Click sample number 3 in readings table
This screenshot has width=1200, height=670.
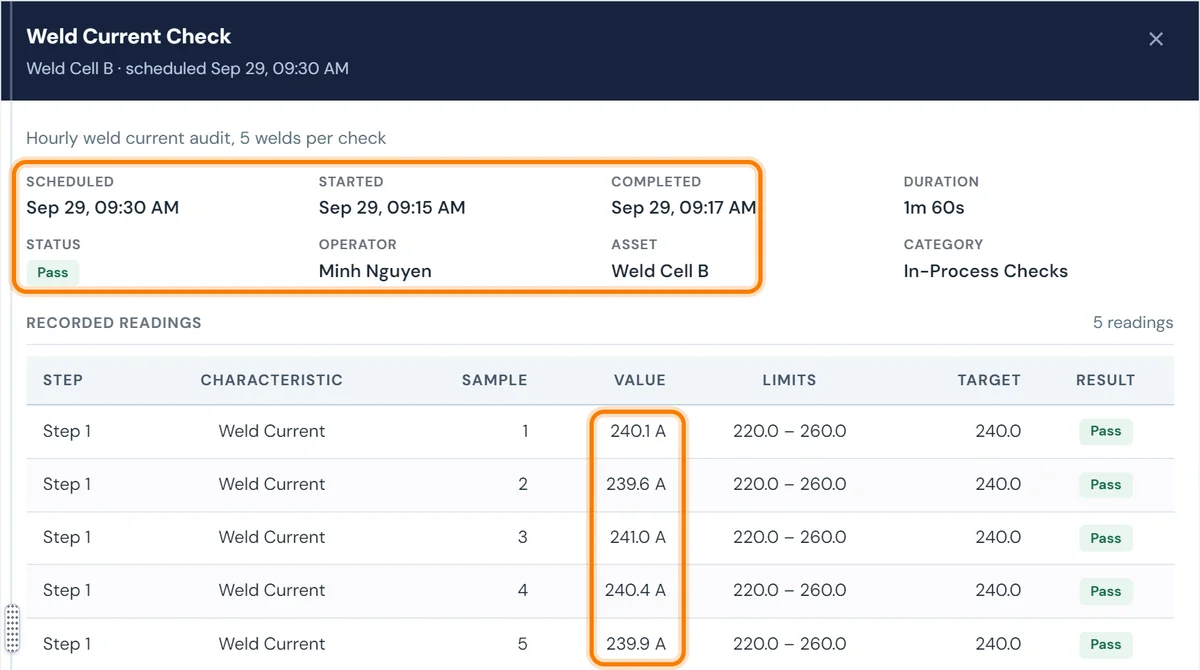pos(523,537)
